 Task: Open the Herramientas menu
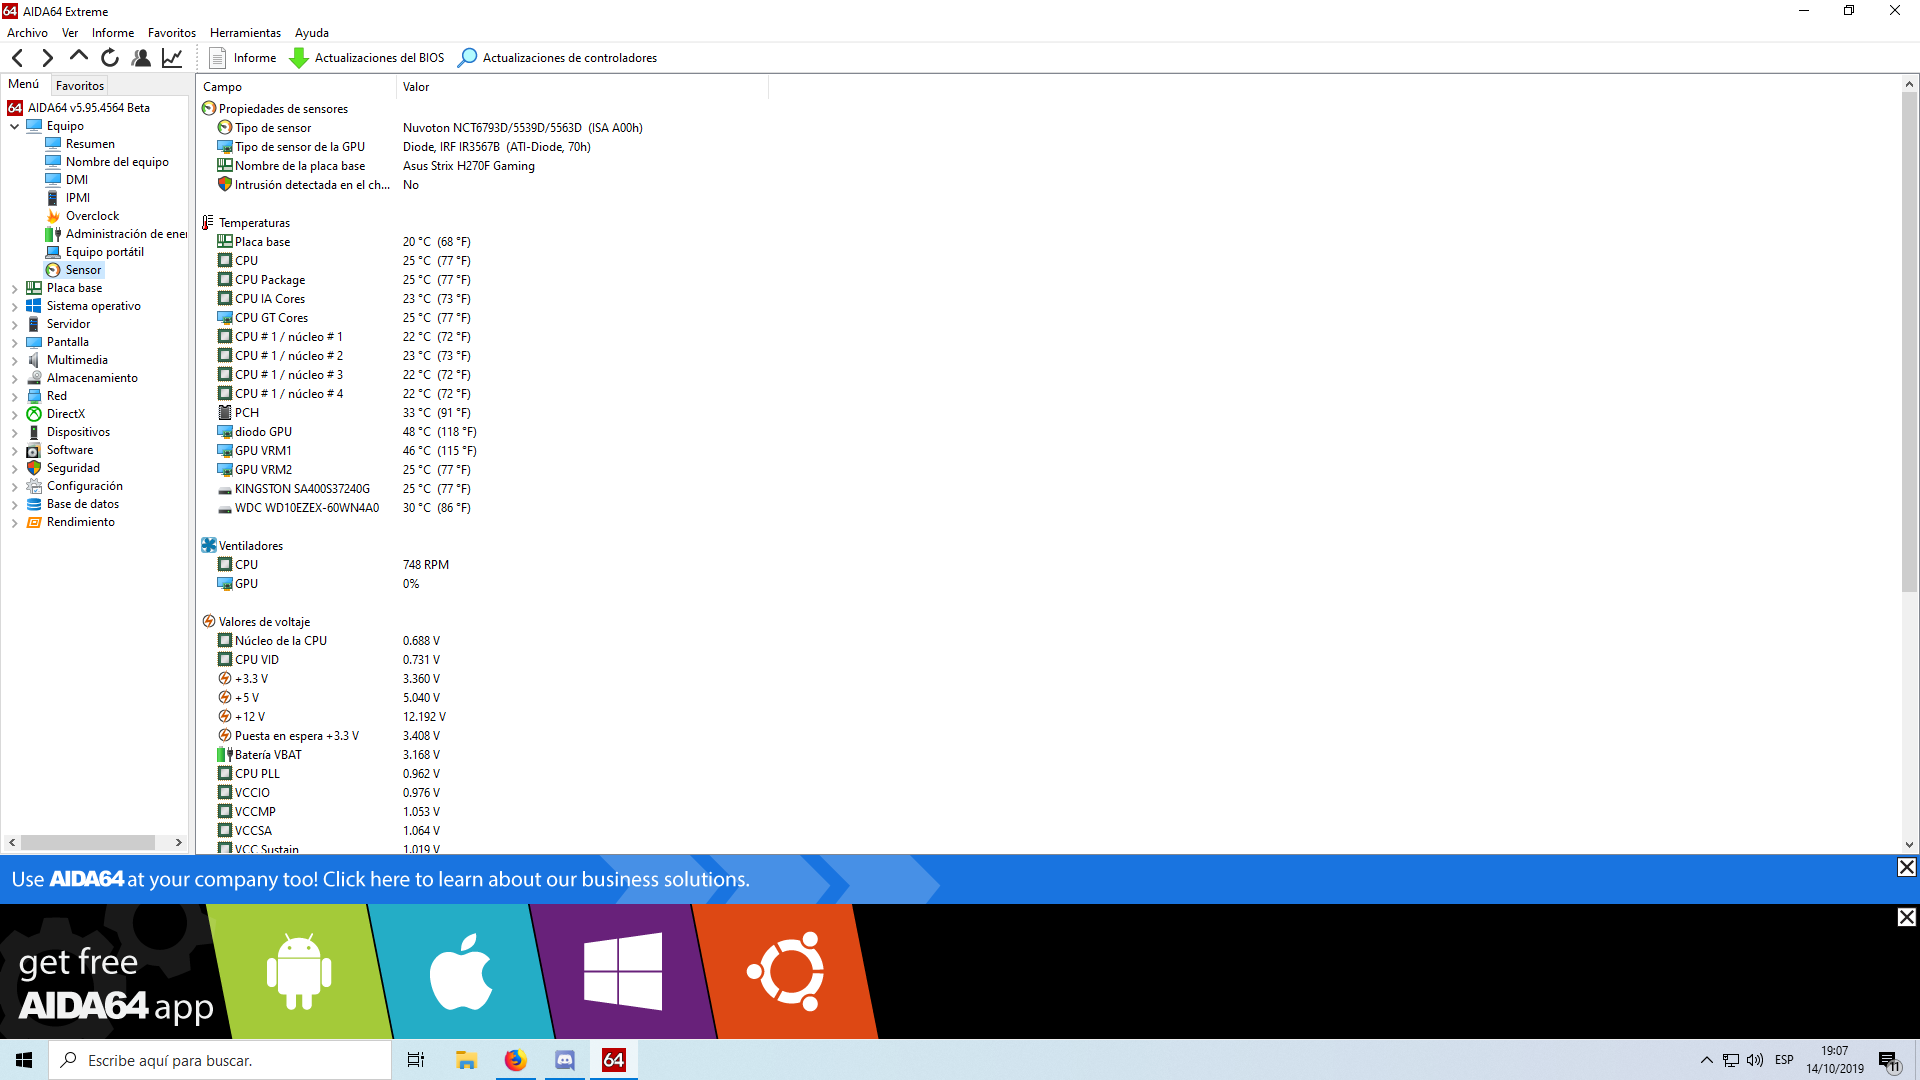246,33
